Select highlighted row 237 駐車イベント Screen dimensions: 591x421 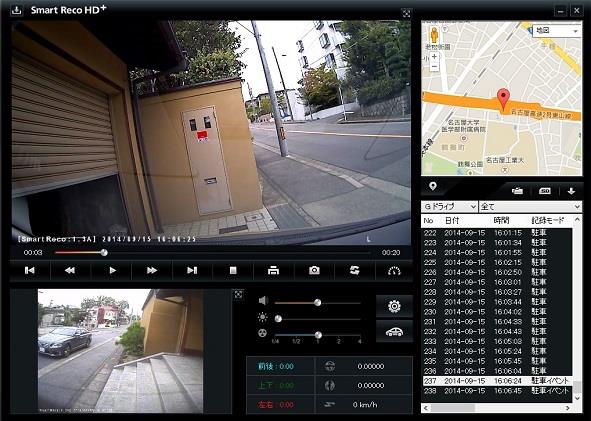click(497, 381)
